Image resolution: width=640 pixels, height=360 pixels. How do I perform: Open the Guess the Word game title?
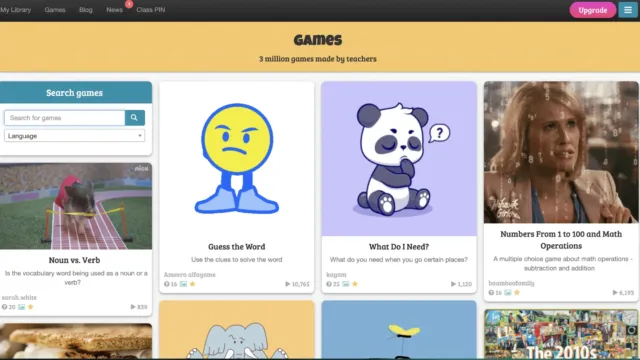pyautogui.click(x=237, y=247)
